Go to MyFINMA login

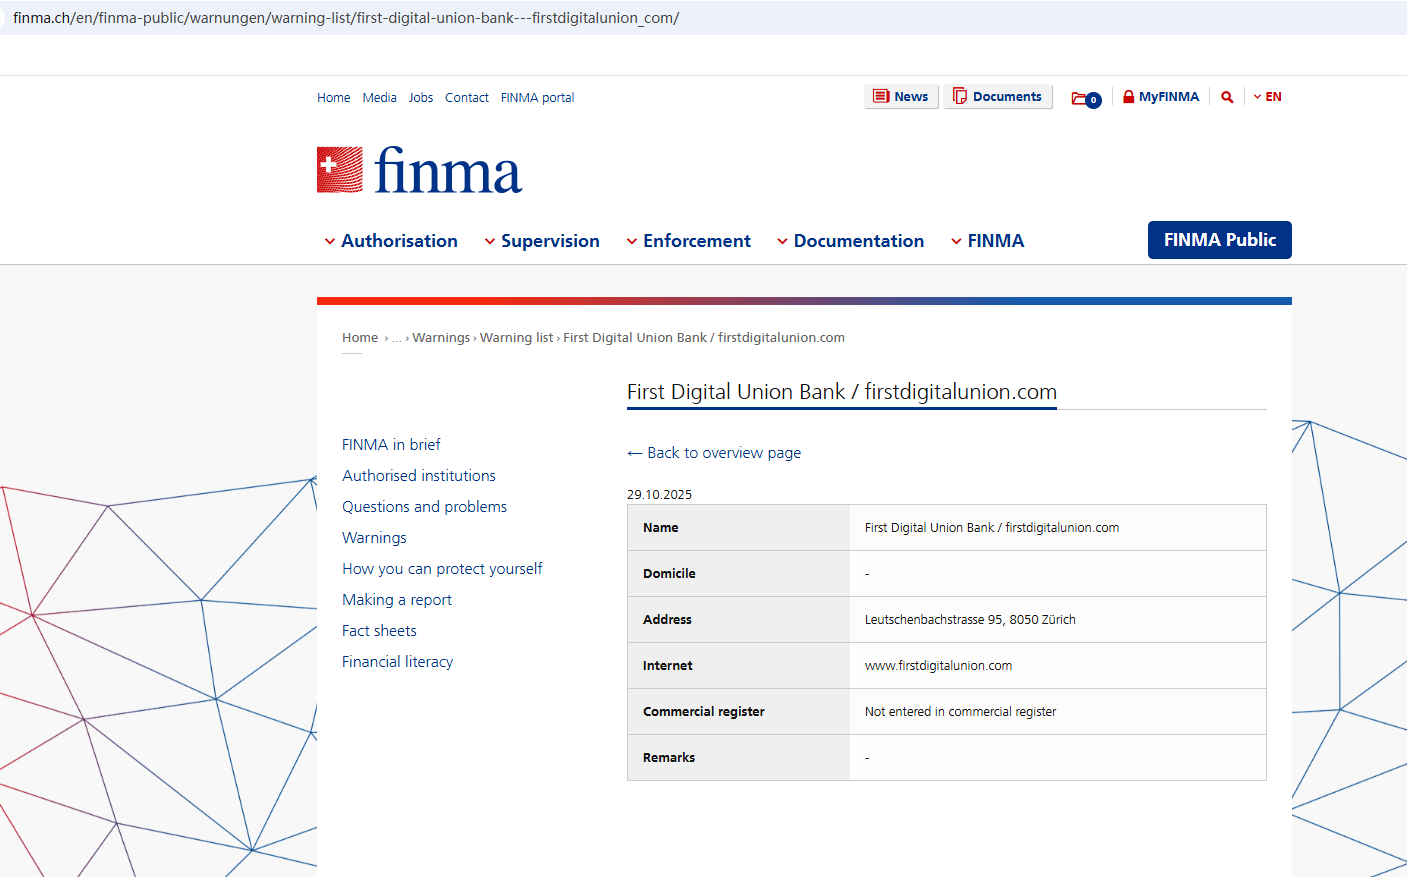(1169, 97)
